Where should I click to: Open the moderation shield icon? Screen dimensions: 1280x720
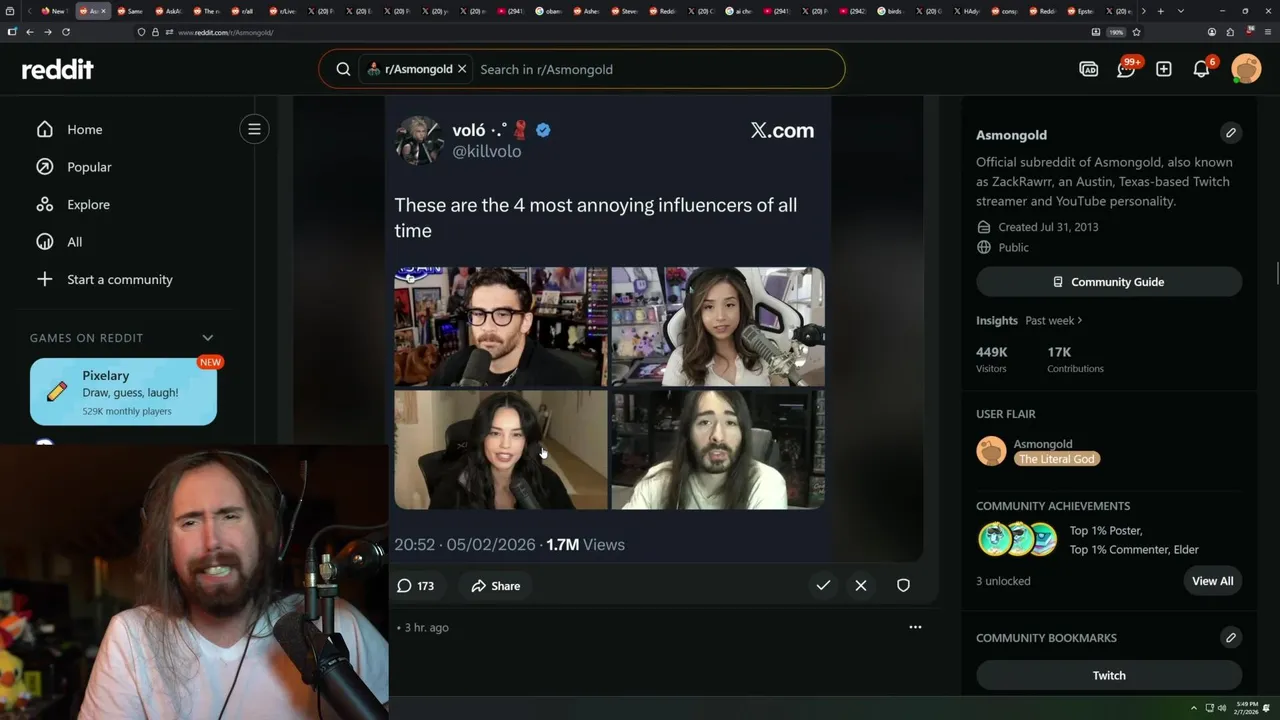(x=903, y=586)
